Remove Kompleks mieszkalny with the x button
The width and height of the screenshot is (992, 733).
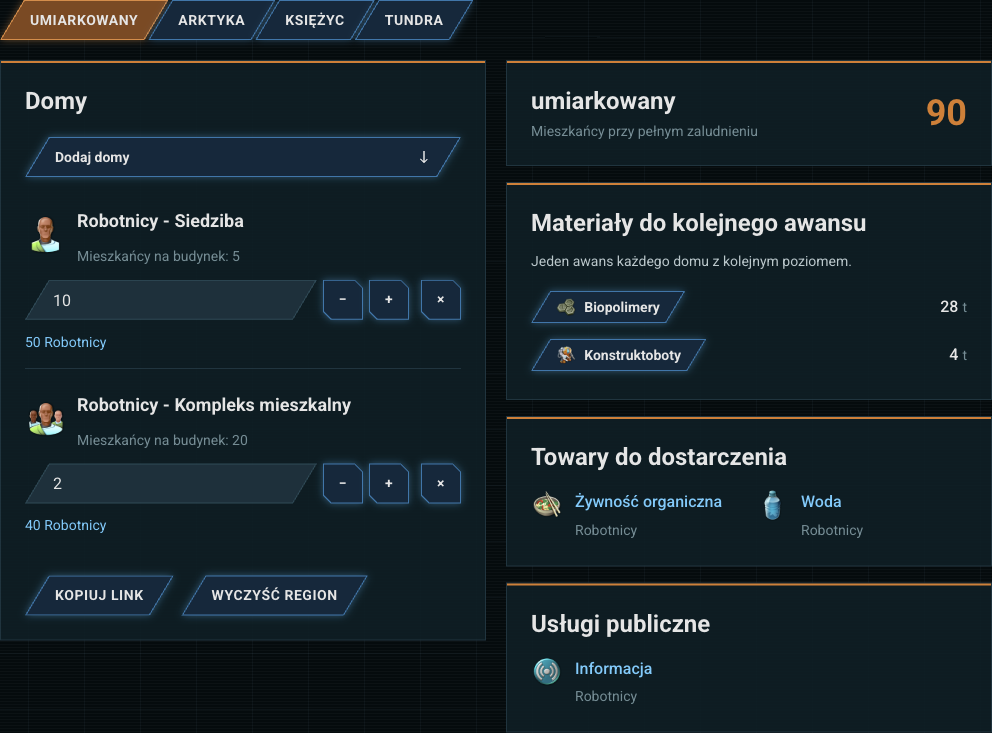tap(441, 483)
